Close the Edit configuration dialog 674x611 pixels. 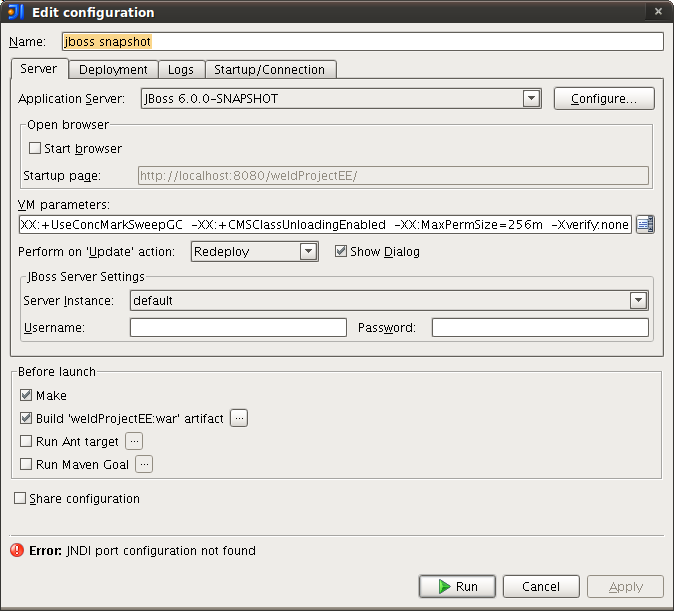(x=658, y=12)
